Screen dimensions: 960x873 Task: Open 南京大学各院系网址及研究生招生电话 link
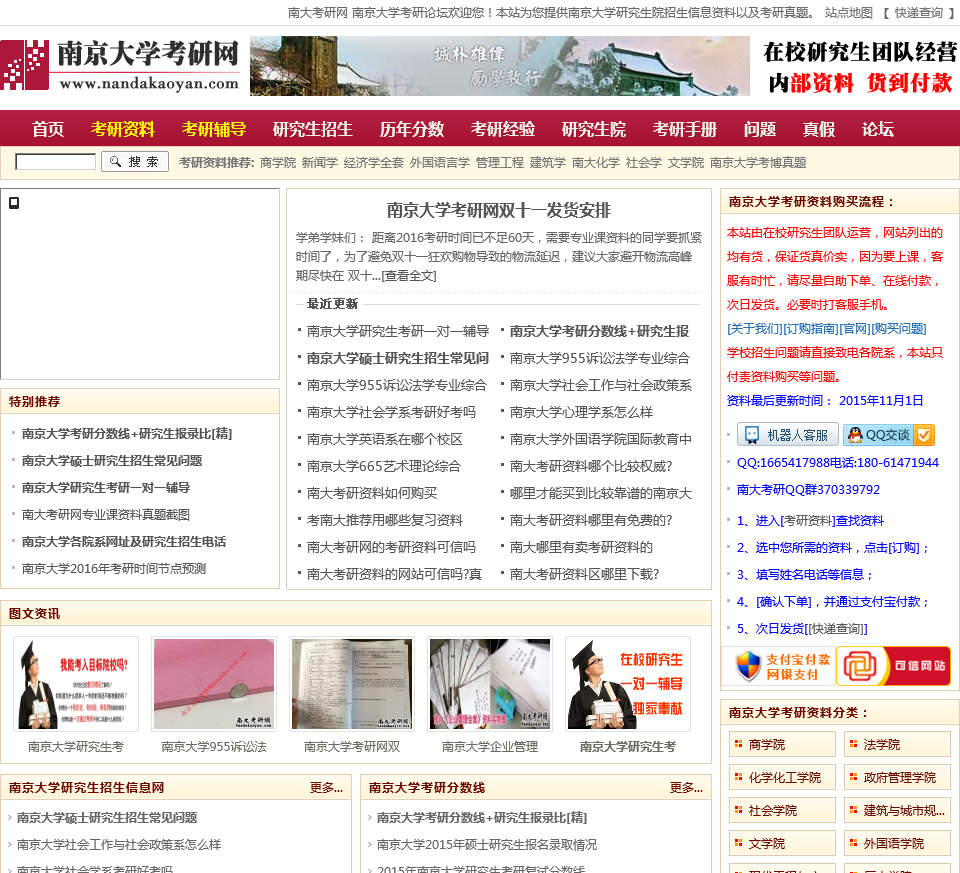pos(124,542)
